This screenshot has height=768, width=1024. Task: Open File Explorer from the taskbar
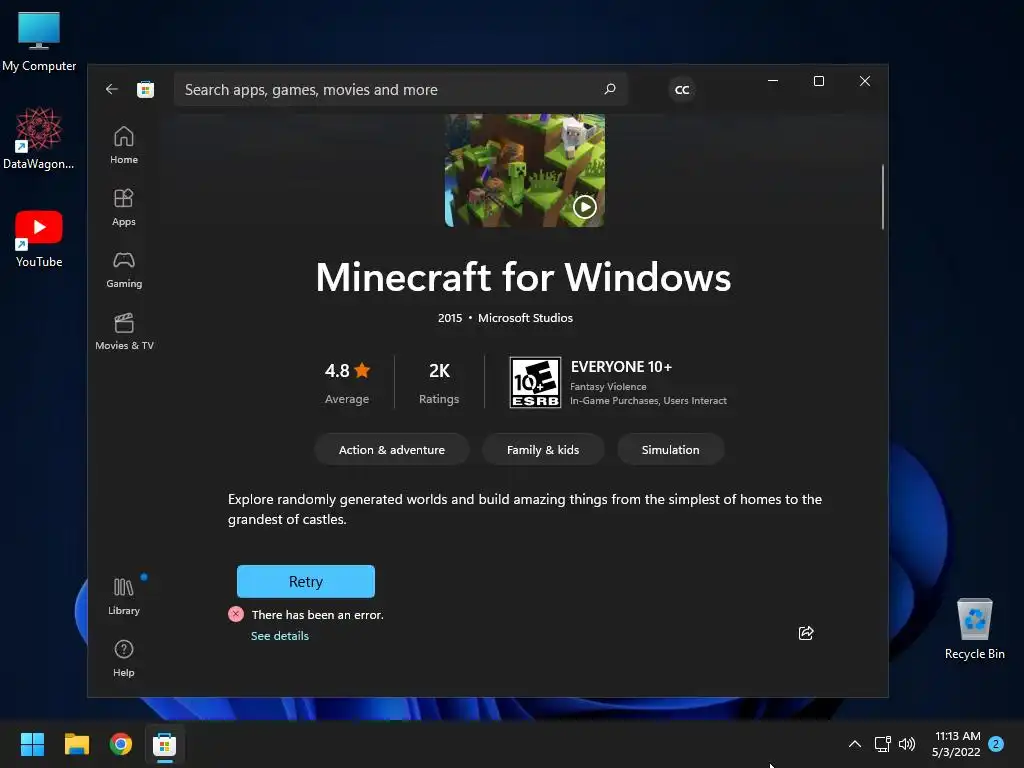pyautogui.click(x=76, y=744)
